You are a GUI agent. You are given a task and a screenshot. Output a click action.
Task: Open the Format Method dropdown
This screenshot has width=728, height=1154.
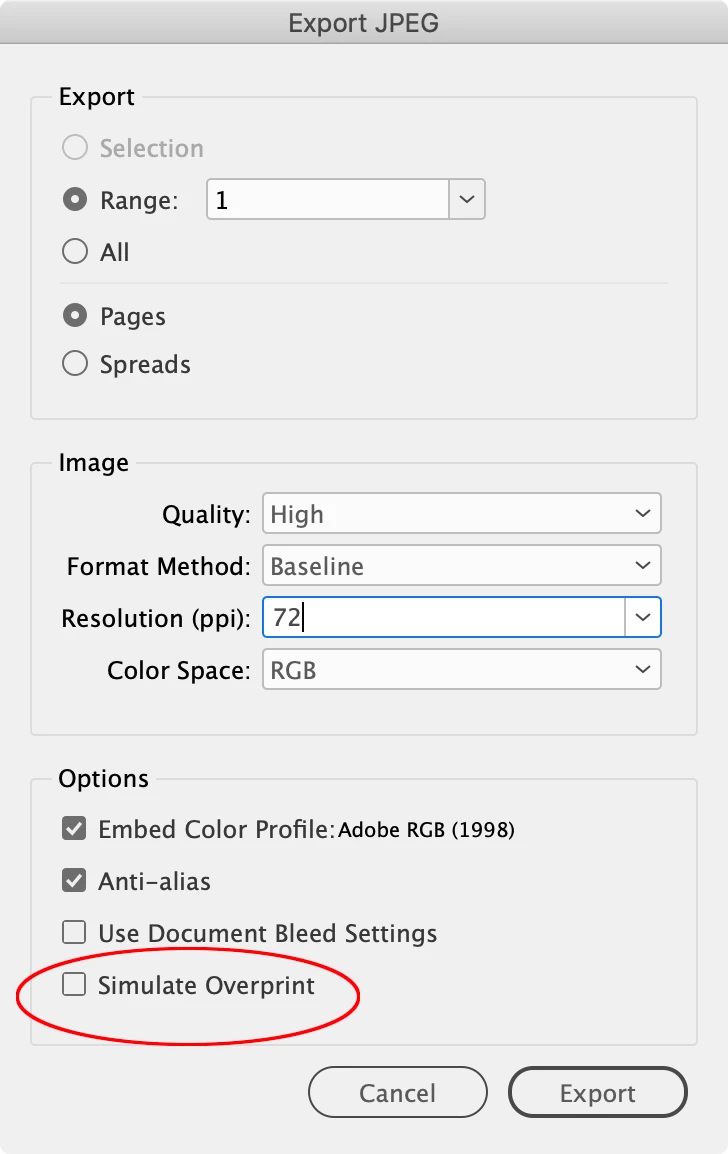461,567
